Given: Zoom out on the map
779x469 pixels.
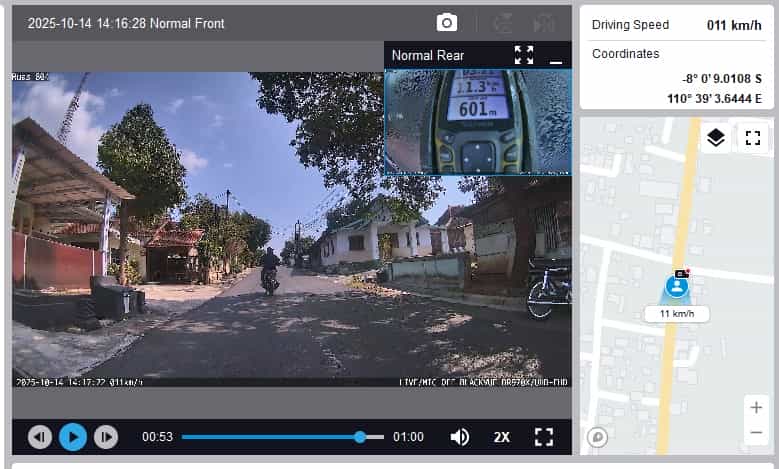Looking at the screenshot, I should tap(756, 432).
